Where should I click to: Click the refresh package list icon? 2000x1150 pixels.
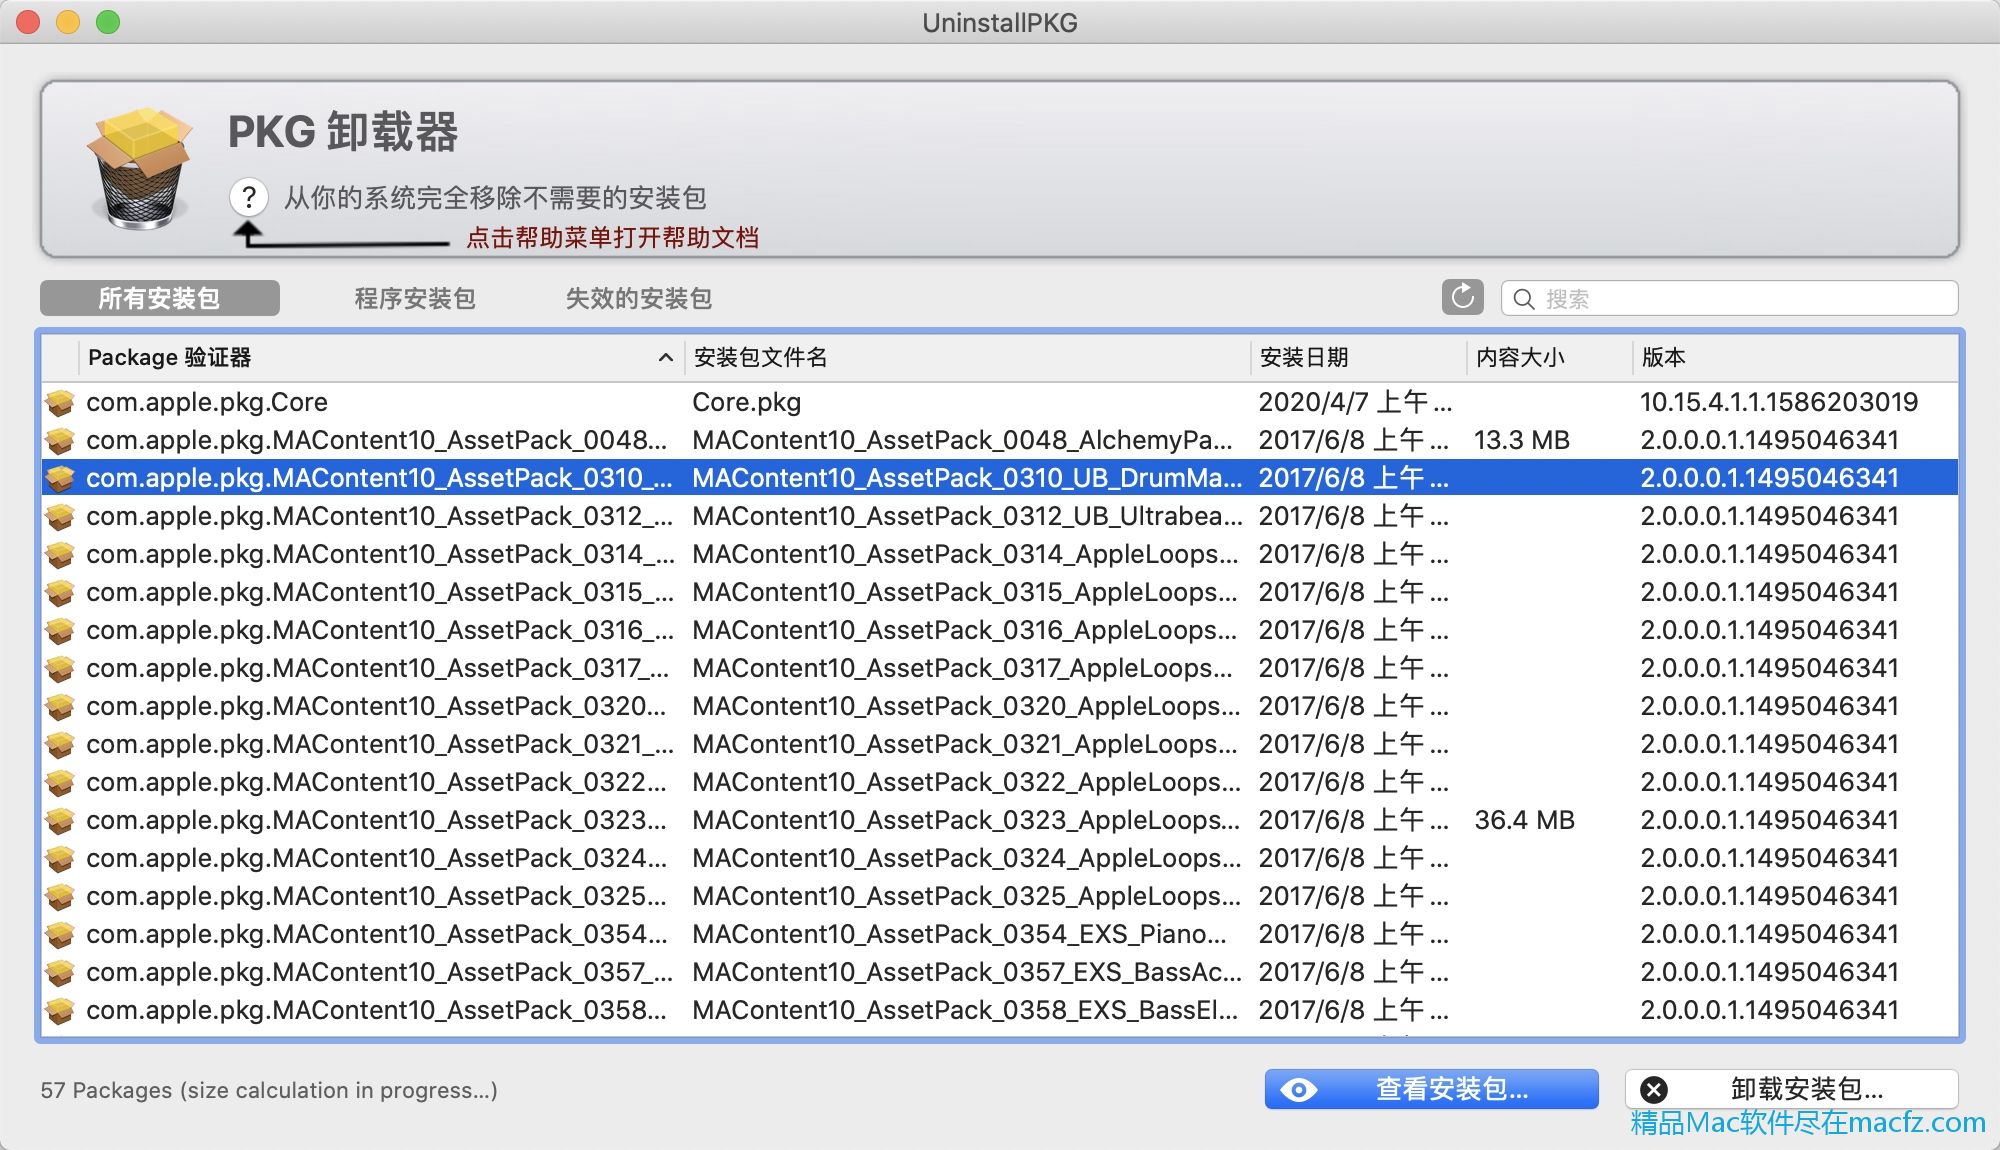(1462, 297)
